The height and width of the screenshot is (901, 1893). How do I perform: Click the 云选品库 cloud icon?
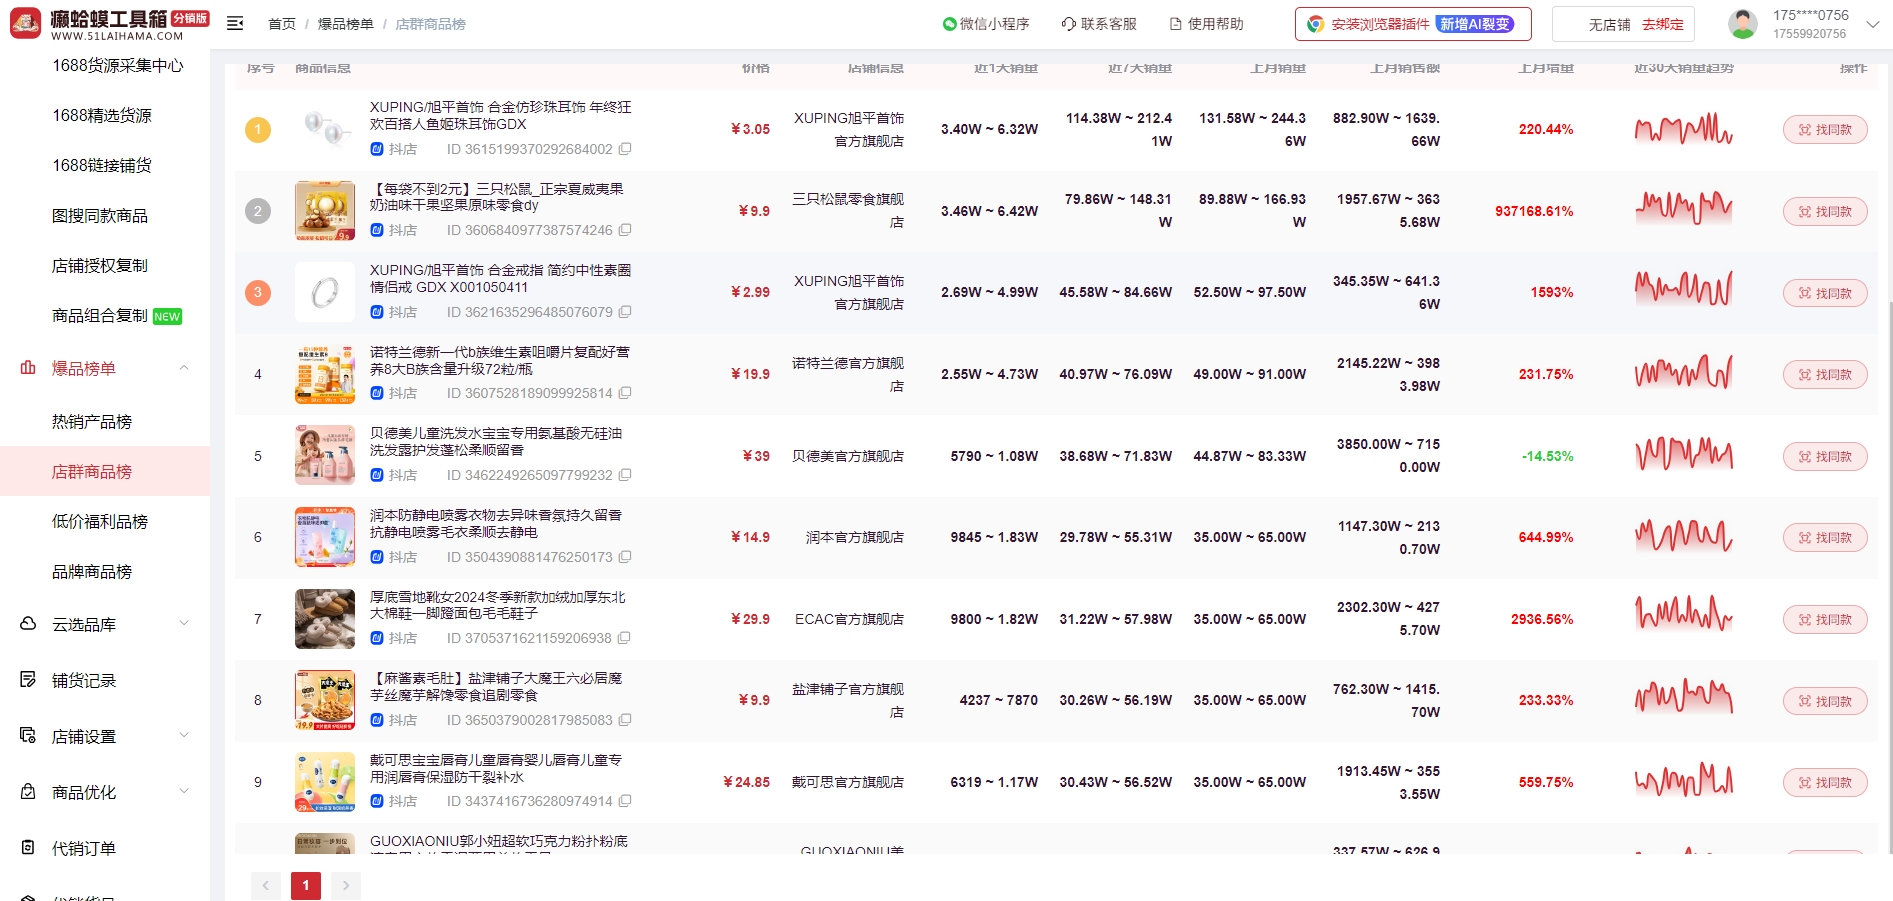[x=28, y=624]
